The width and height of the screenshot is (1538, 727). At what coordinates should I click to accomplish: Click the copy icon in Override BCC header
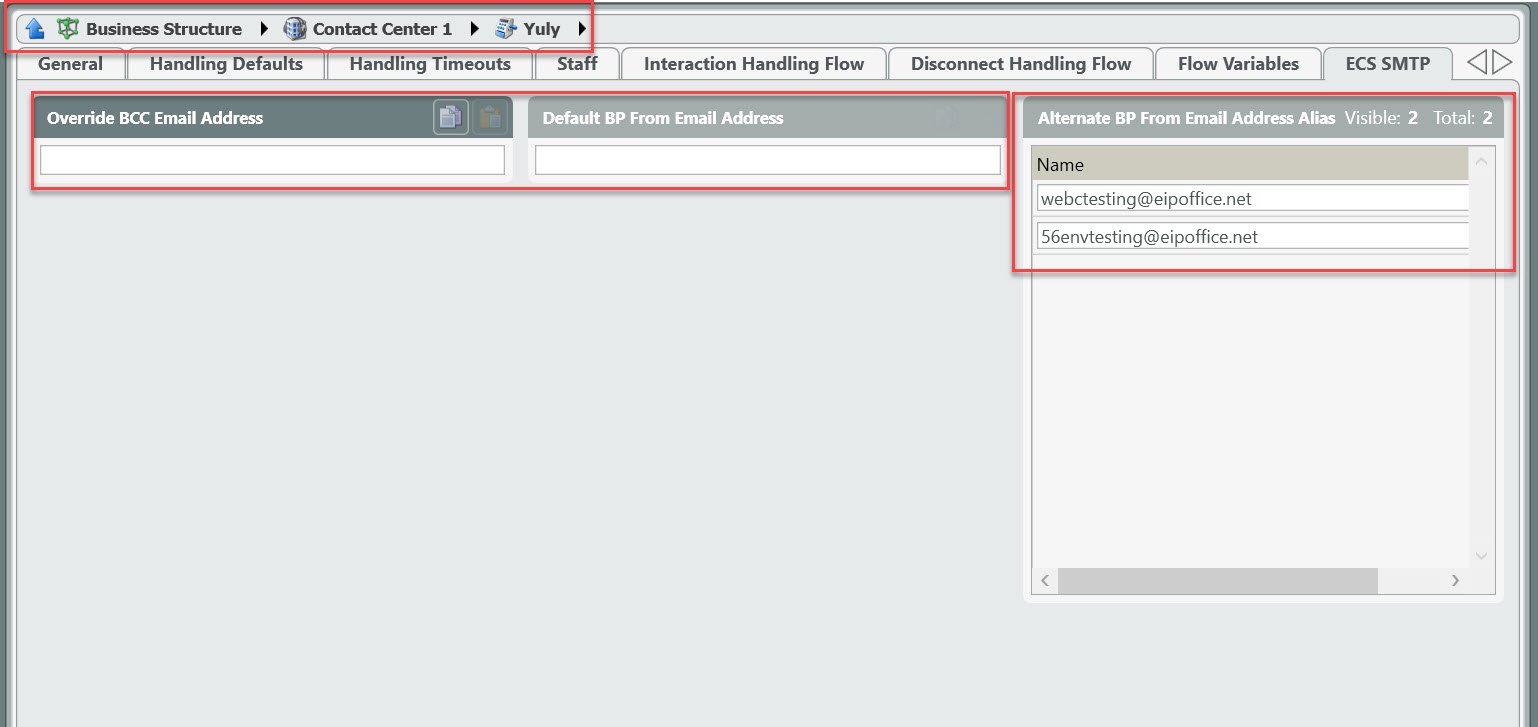tap(450, 118)
